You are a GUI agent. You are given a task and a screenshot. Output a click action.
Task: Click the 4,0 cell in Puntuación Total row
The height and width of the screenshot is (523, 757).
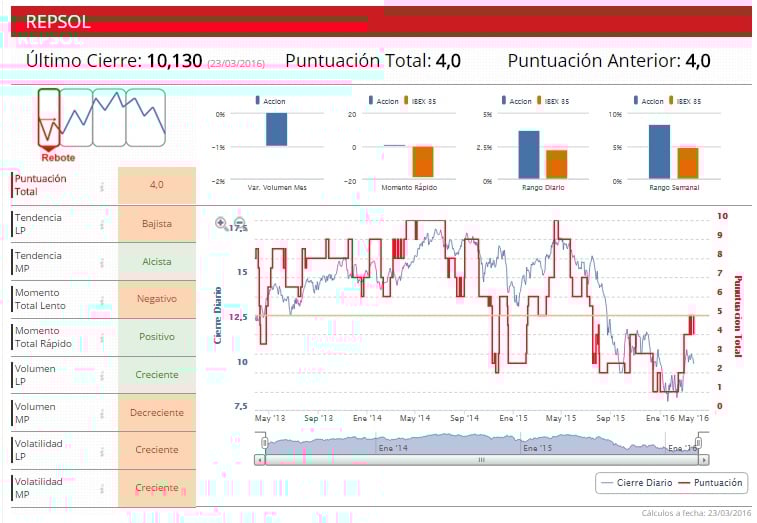(157, 185)
